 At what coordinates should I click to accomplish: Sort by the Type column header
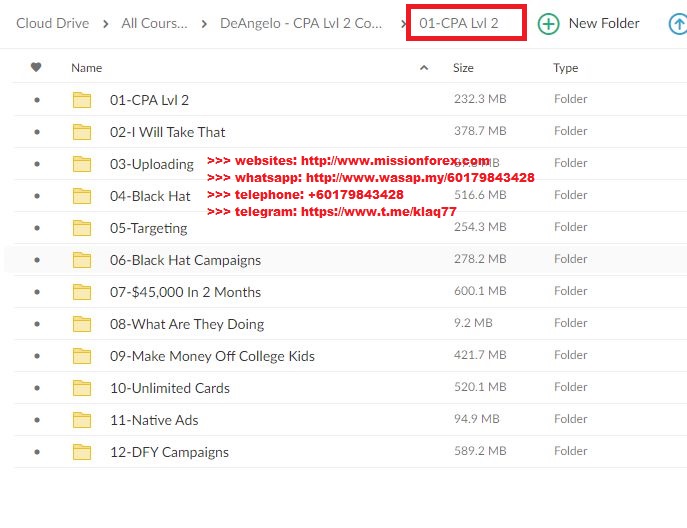[565, 68]
